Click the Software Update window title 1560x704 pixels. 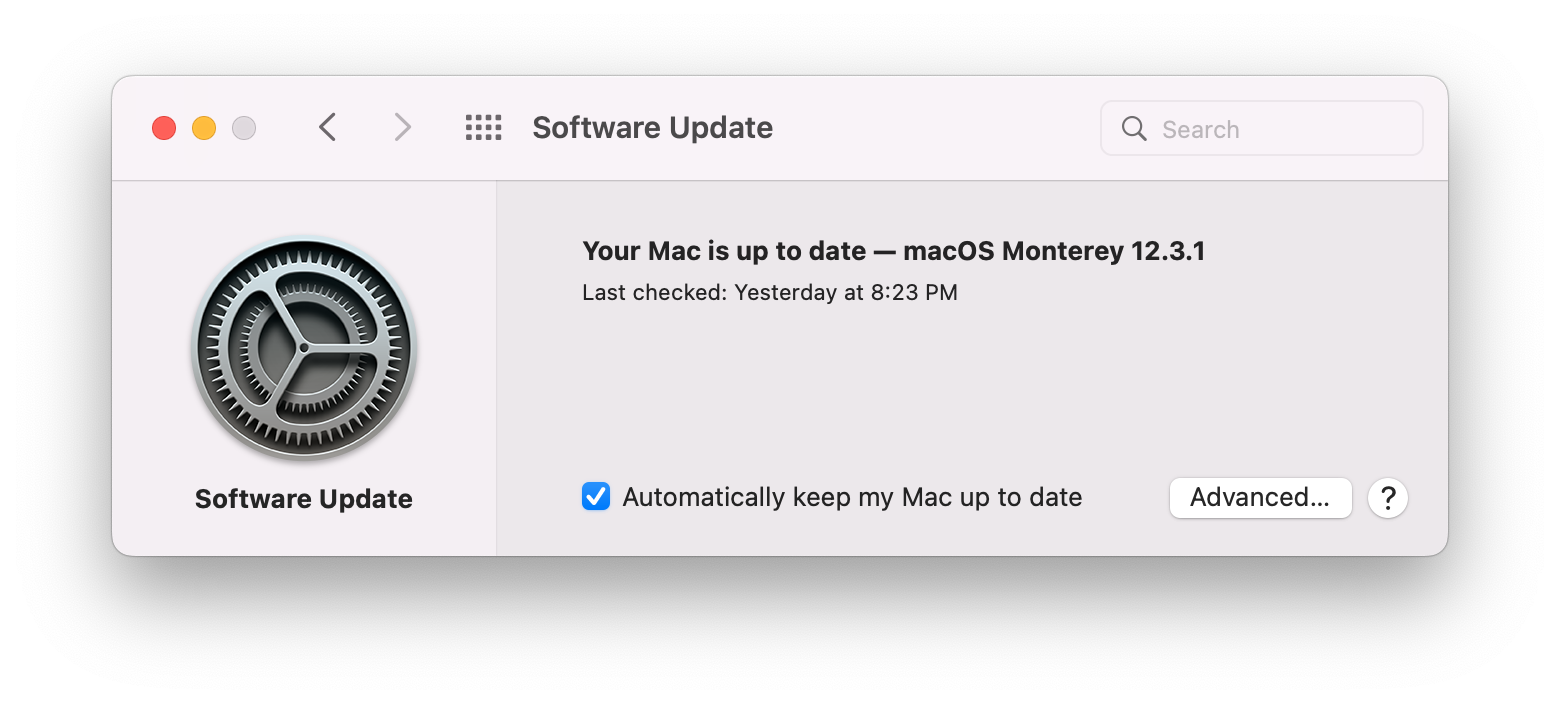pos(652,127)
